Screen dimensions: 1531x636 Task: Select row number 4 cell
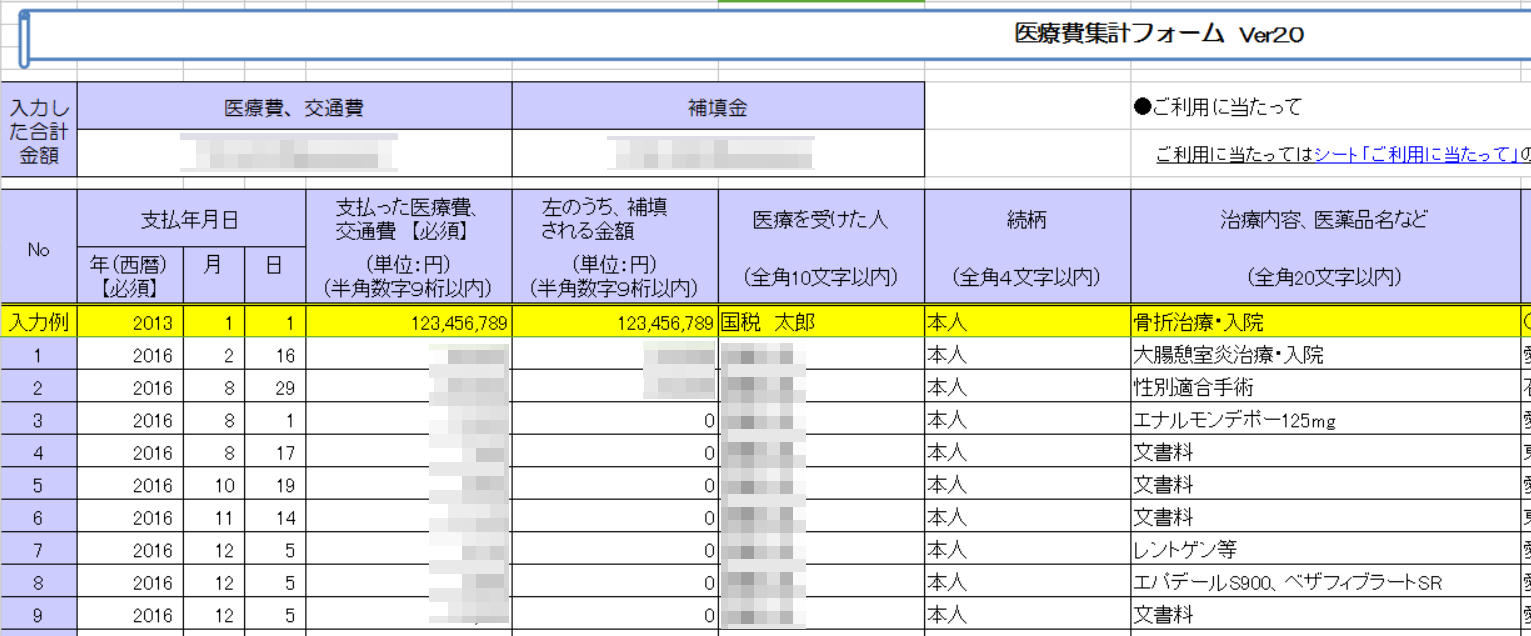pyautogui.click(x=39, y=452)
